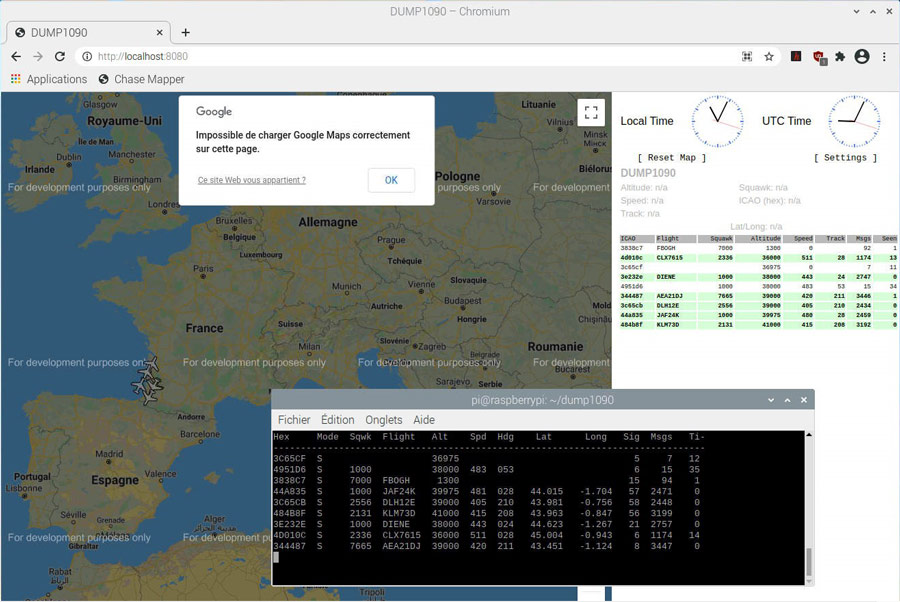Bookmark this page with the star icon
Viewport: 900px width, 602px height.
[x=769, y=56]
